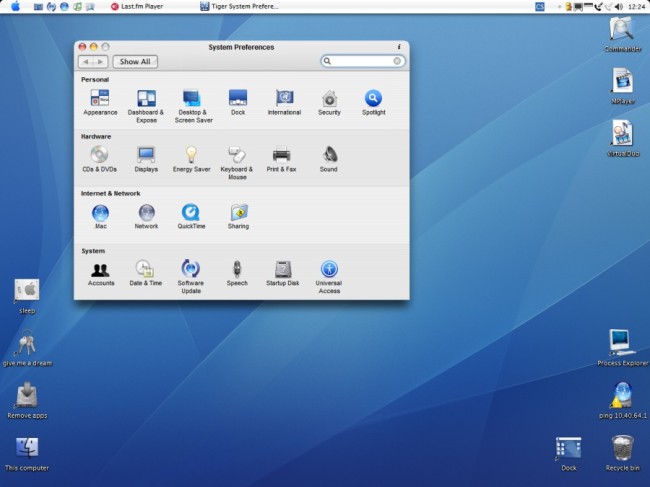650x487 pixels.
Task: Open the Dock desktop shortcut
Action: pyautogui.click(x=568, y=453)
